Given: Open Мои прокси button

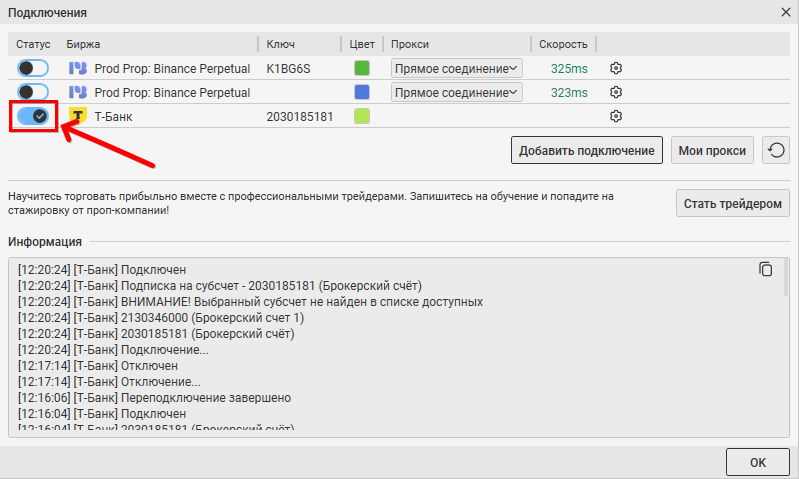Looking at the screenshot, I should click(x=712, y=150).
